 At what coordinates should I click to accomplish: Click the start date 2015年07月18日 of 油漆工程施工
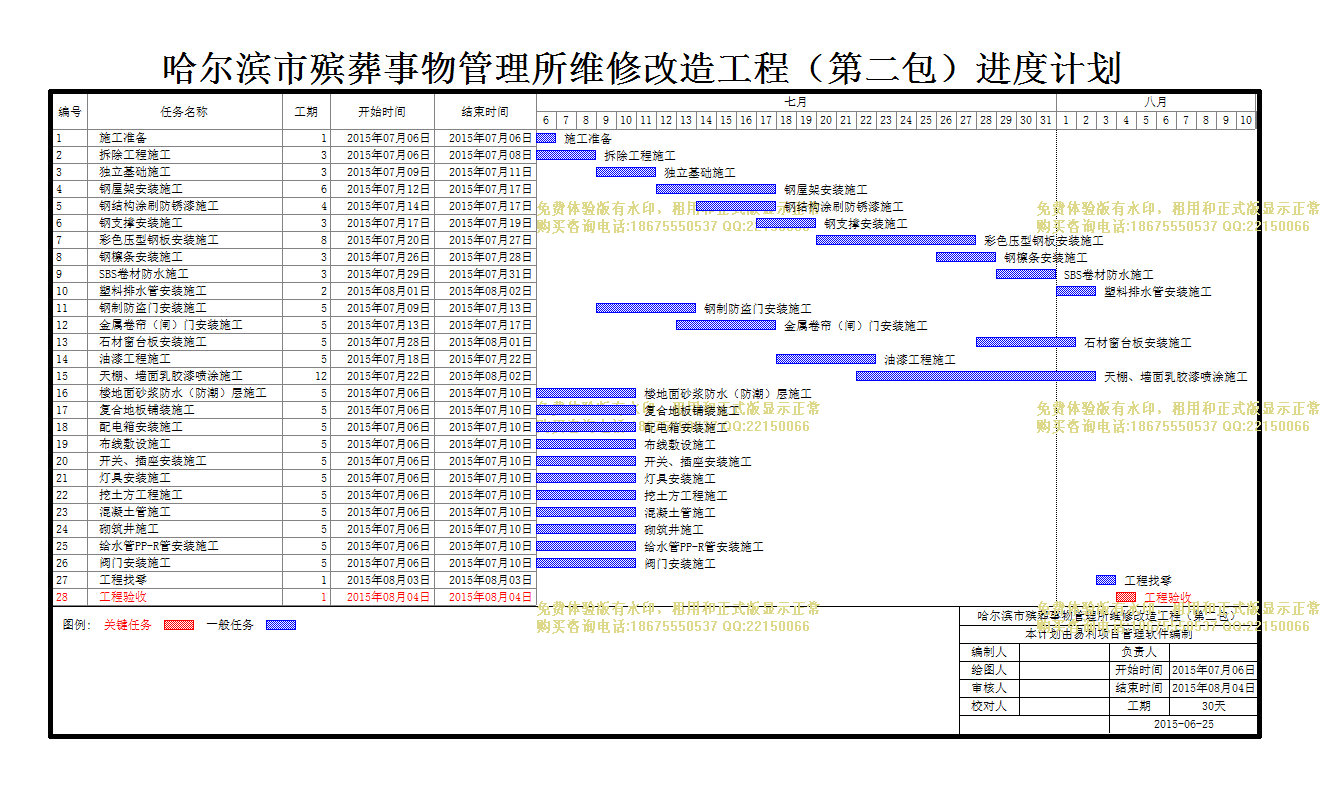click(x=388, y=359)
